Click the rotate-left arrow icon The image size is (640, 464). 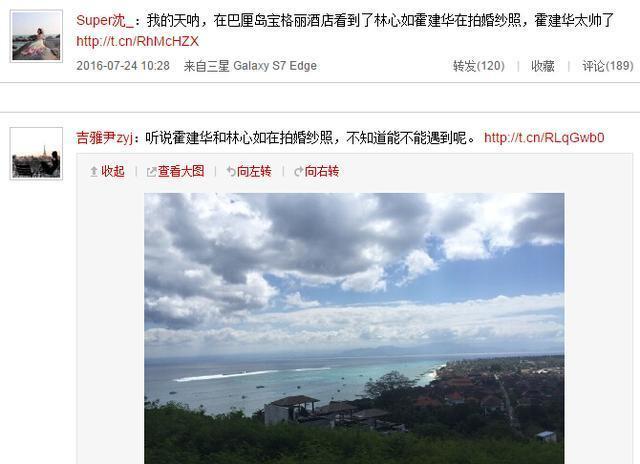tap(231, 172)
